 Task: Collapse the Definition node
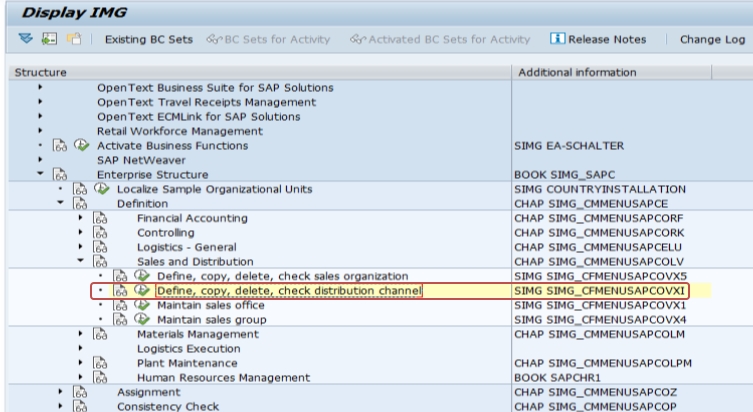[x=61, y=203]
